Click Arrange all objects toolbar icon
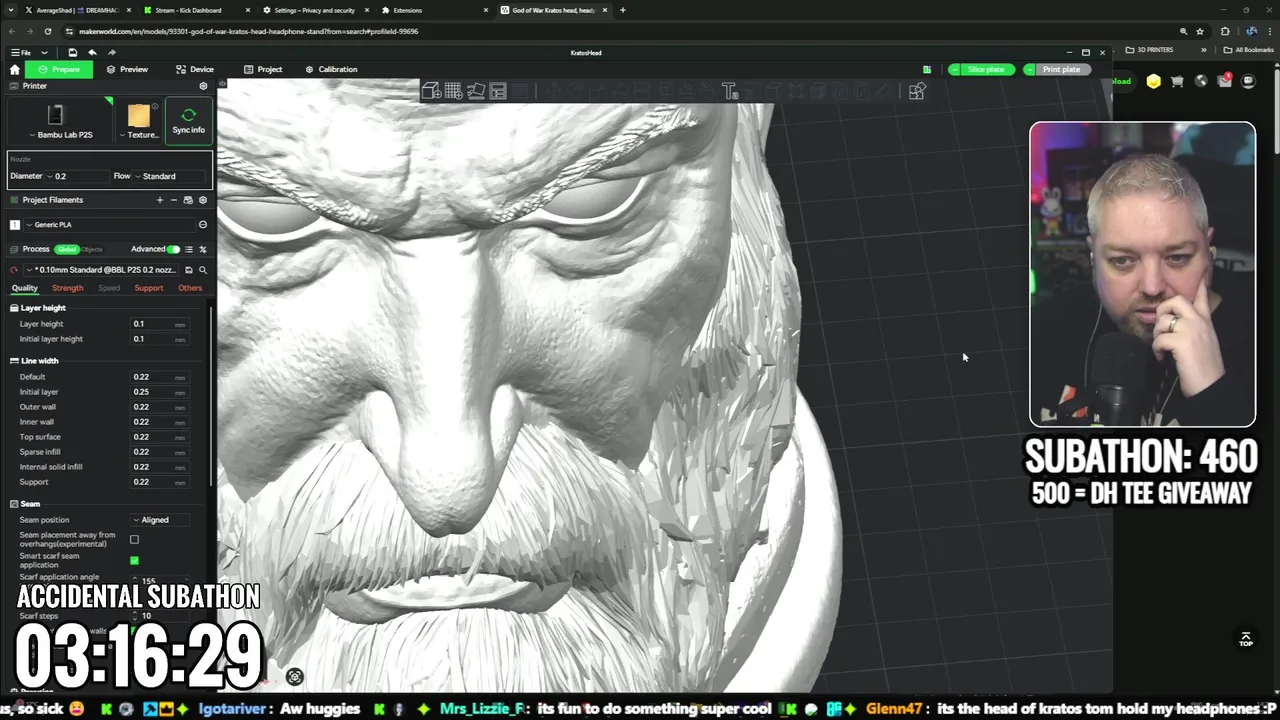The height and width of the screenshot is (720, 1280). click(x=498, y=92)
